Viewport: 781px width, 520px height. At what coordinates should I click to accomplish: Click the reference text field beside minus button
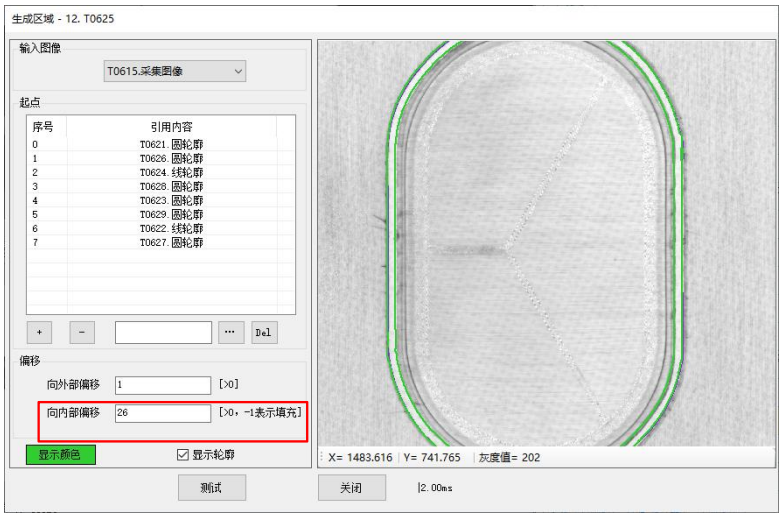point(163,332)
